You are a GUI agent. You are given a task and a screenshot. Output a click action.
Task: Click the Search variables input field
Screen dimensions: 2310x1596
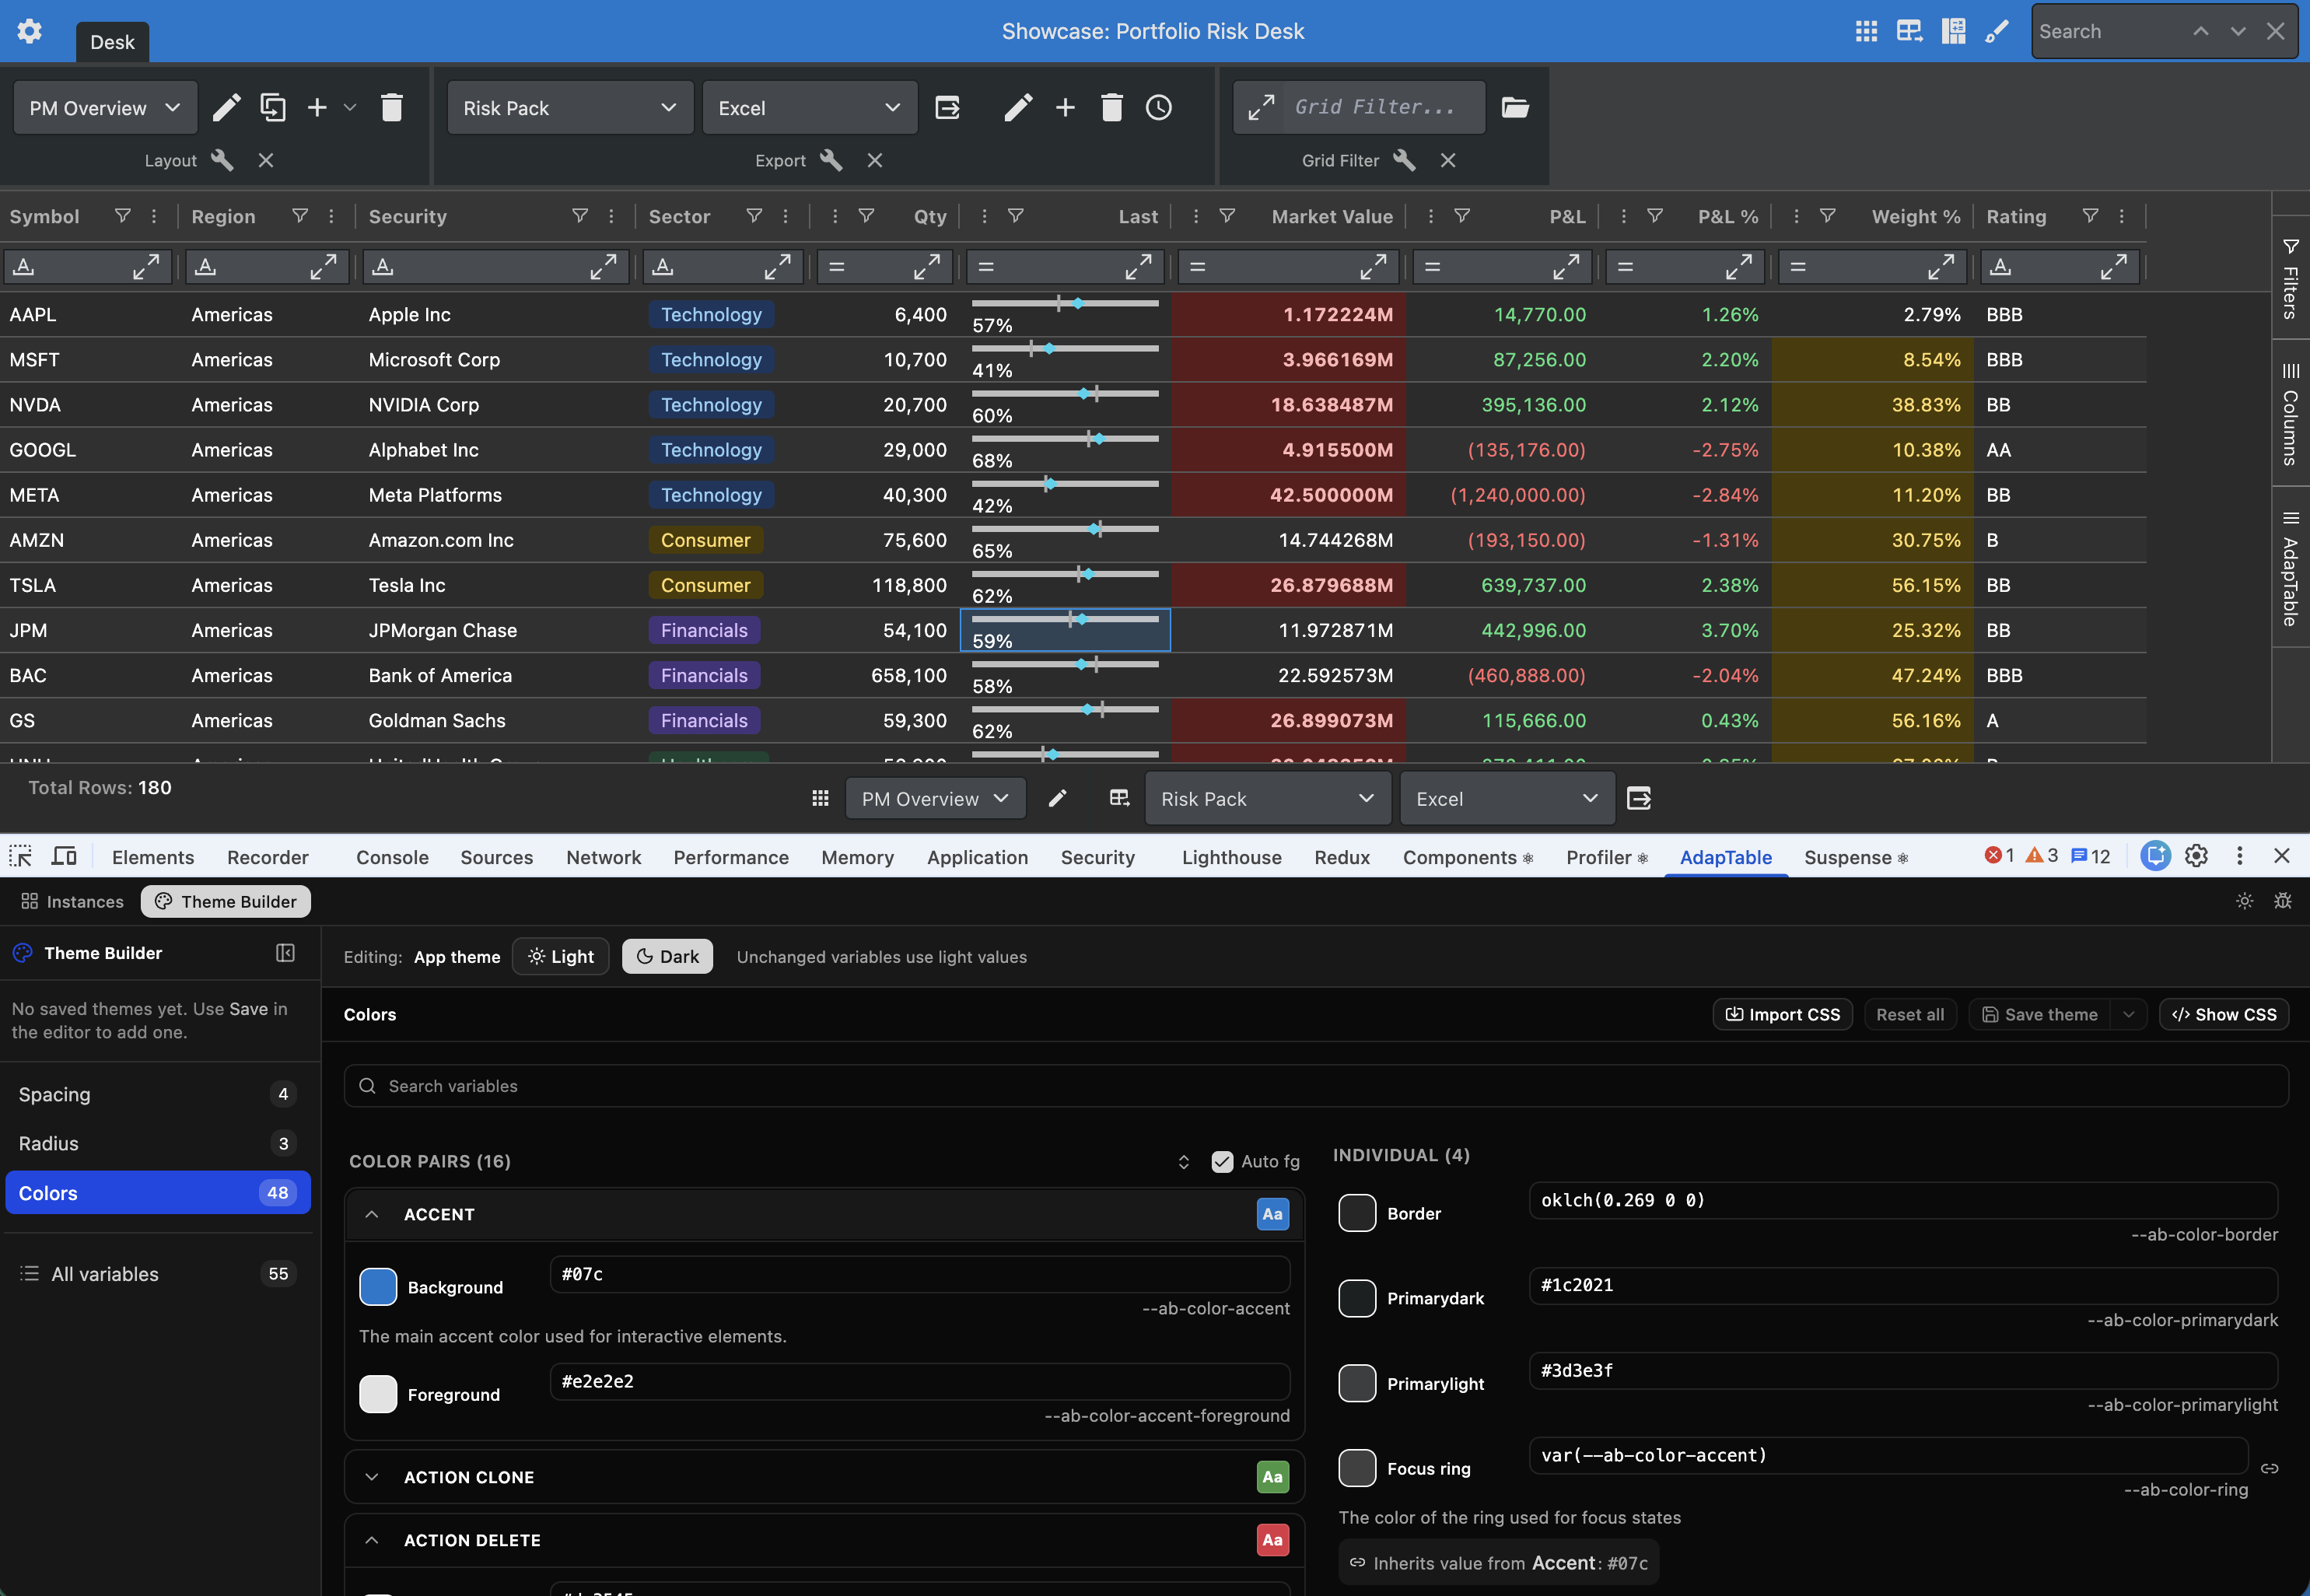(x=1316, y=1086)
